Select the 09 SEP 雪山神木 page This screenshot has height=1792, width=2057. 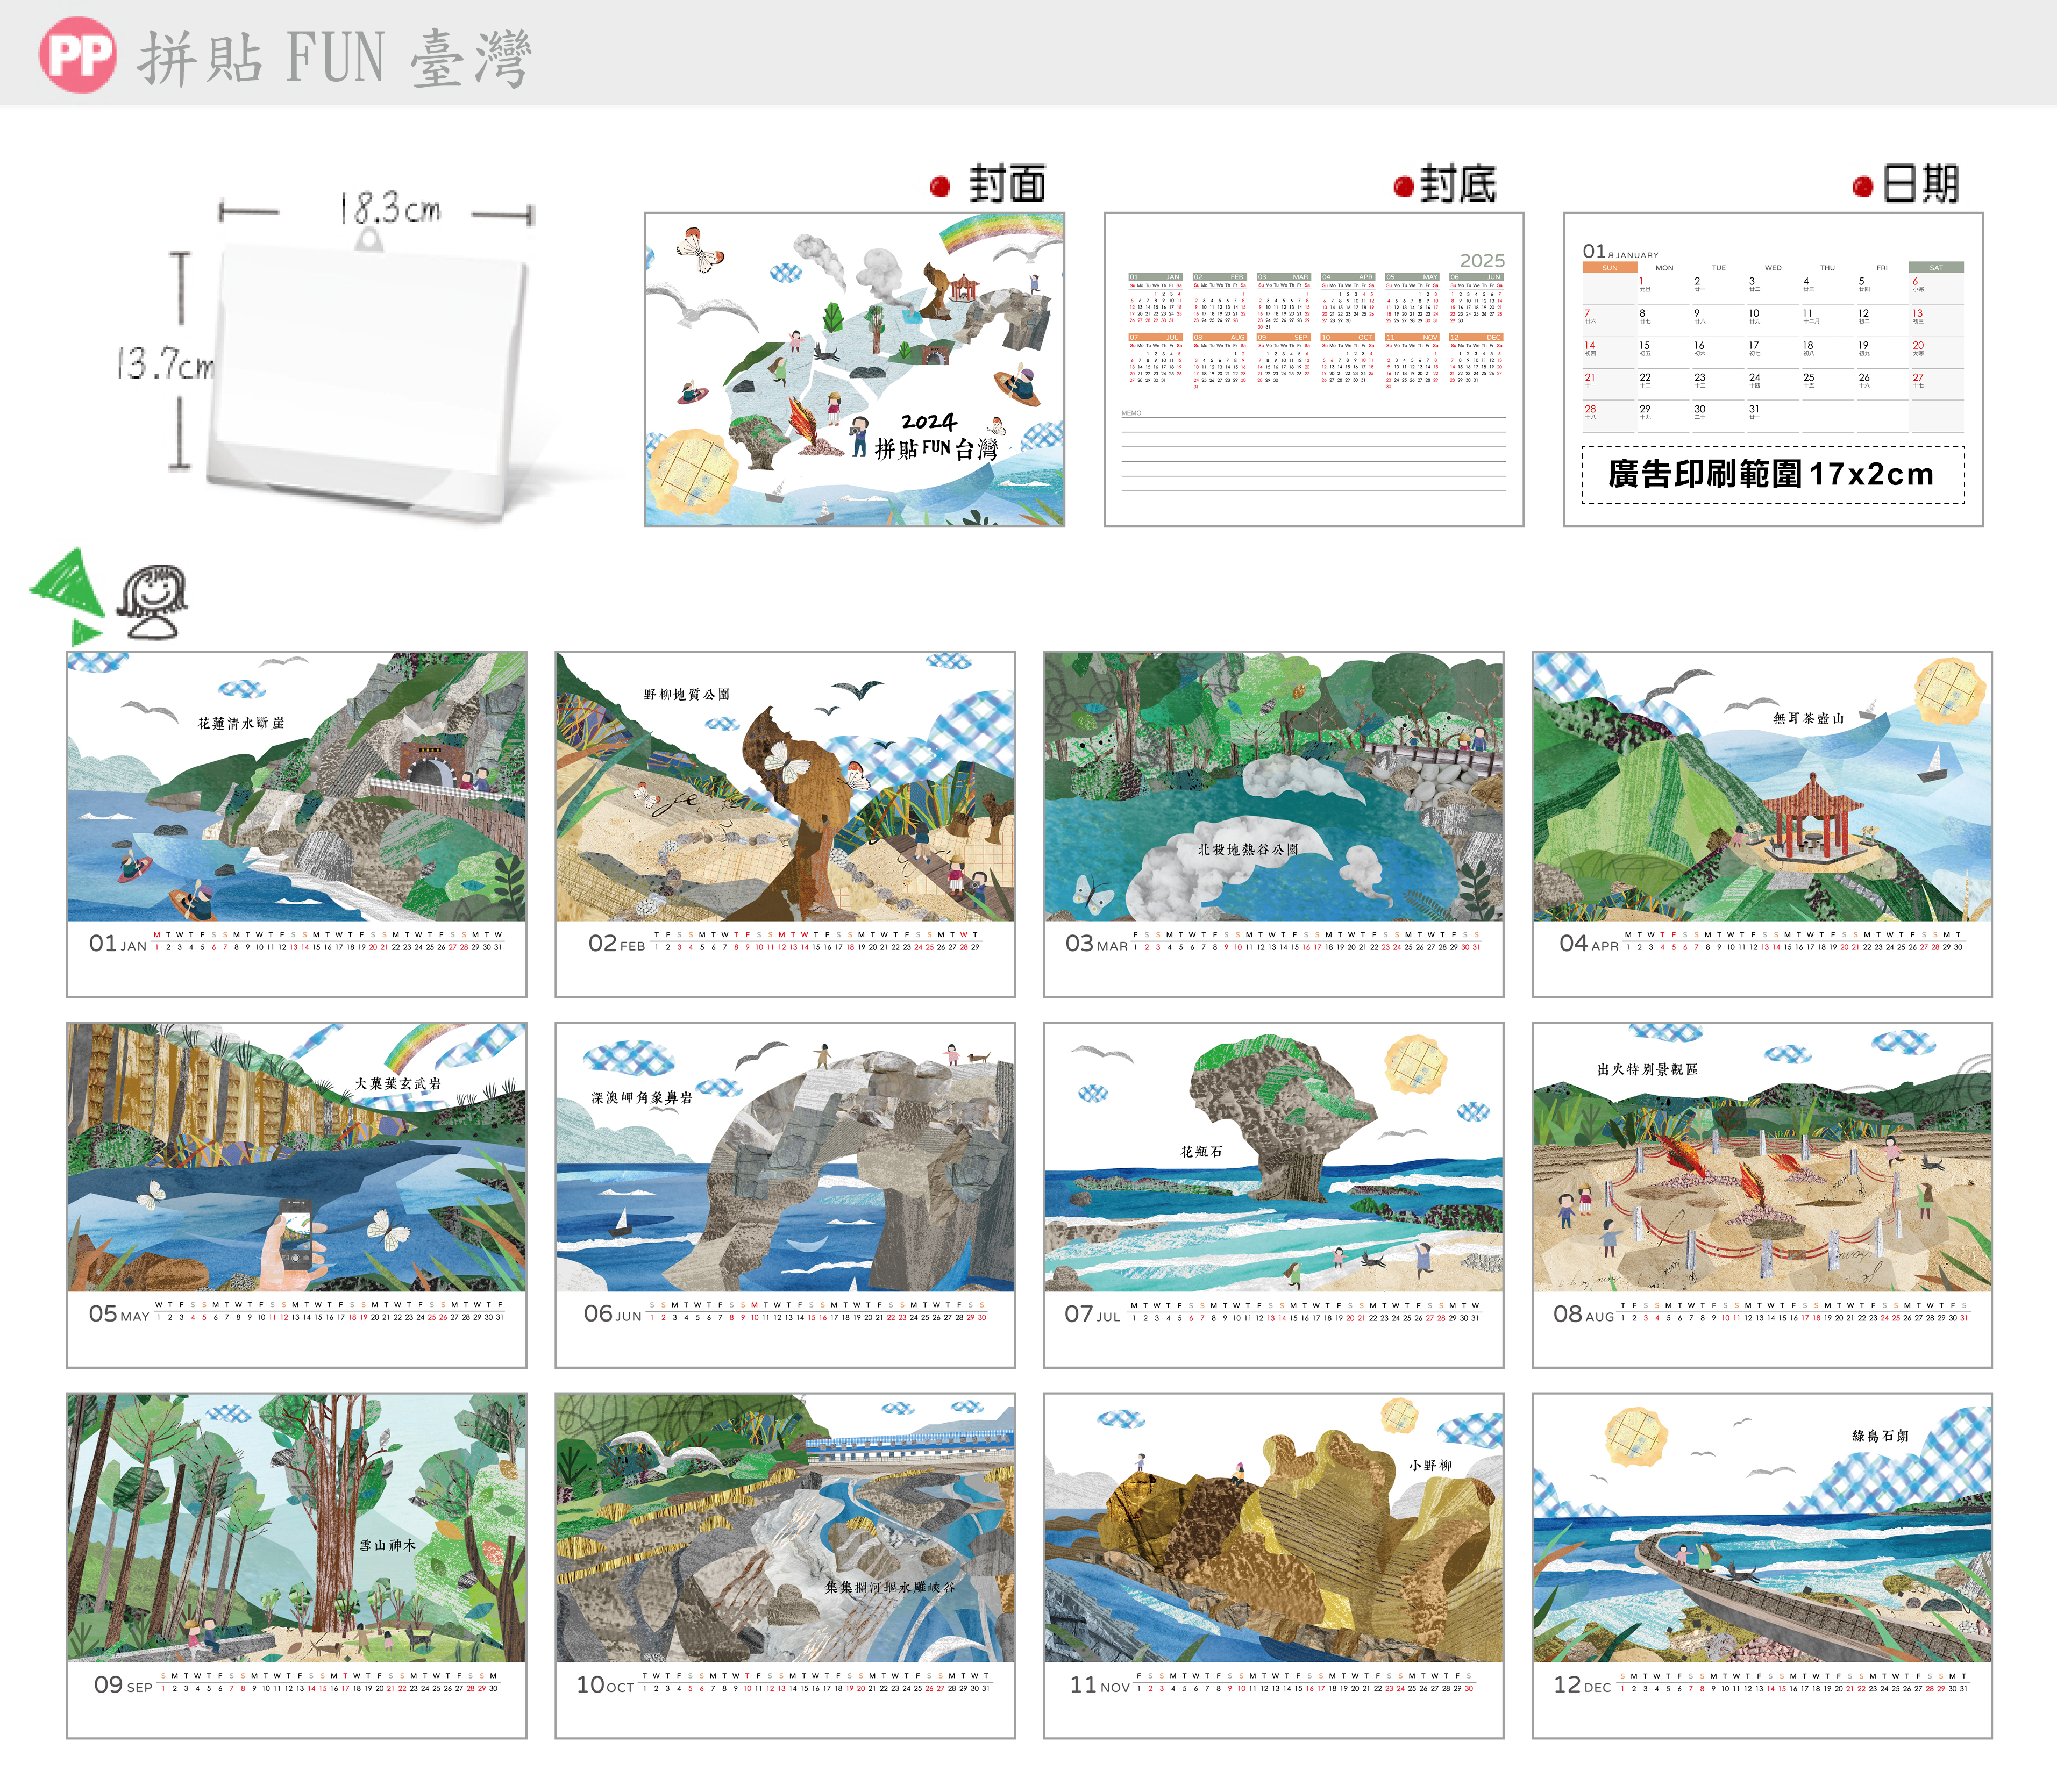296,1565
